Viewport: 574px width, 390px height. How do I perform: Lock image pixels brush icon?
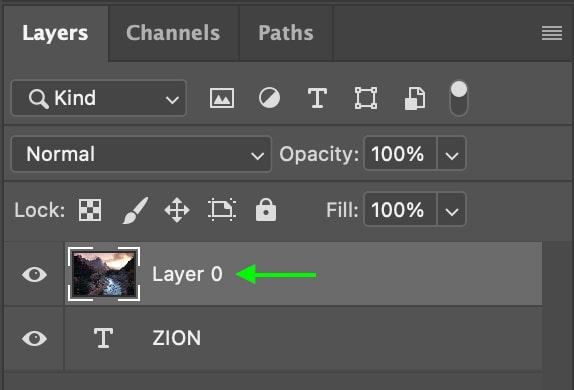(135, 210)
